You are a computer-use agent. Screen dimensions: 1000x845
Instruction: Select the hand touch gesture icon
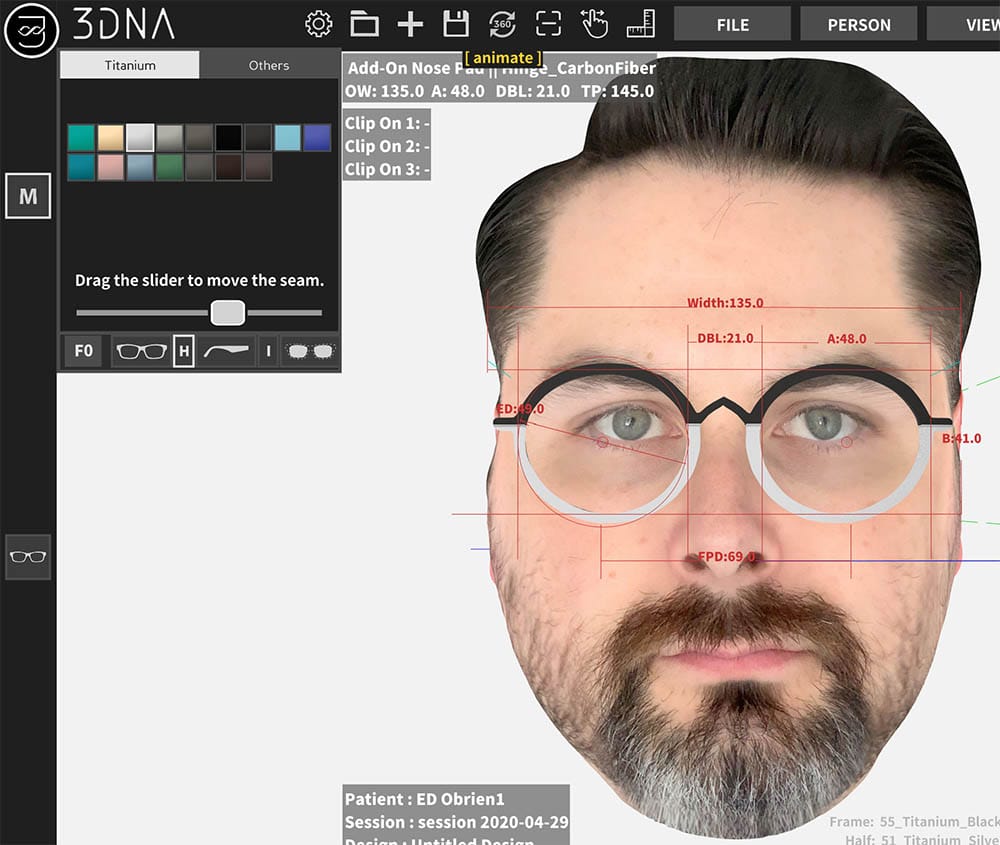594,25
